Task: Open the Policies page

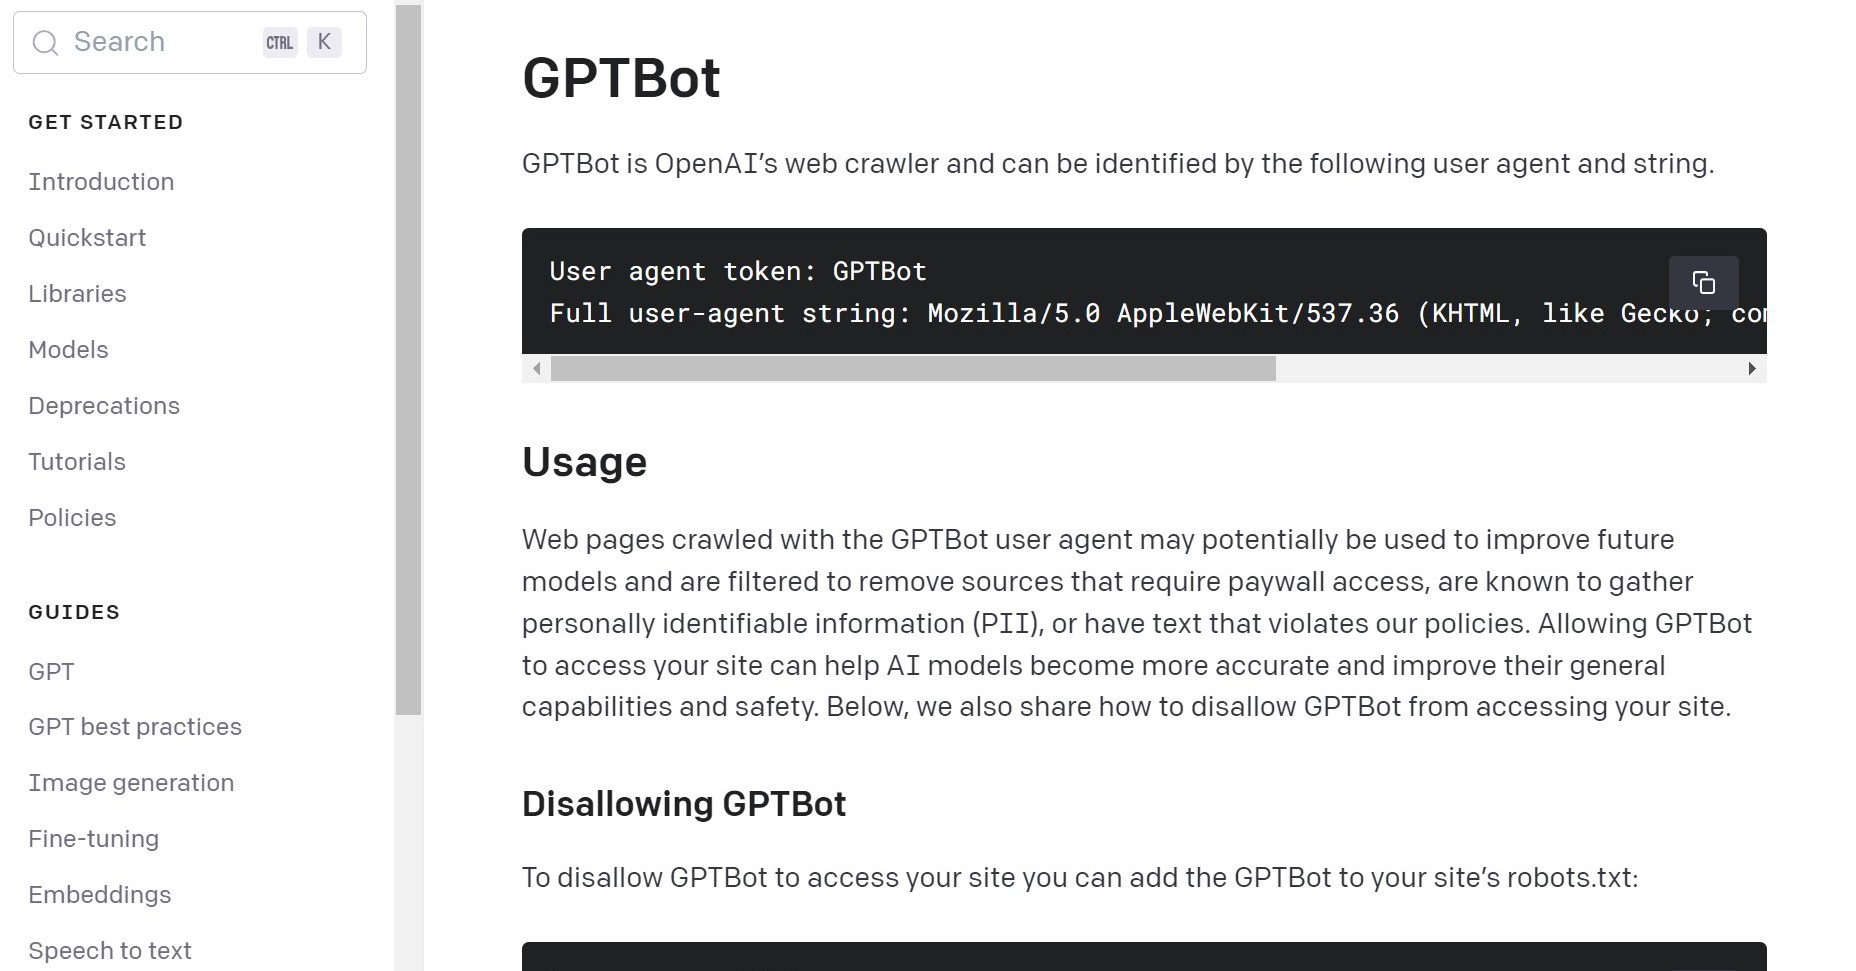Action: 72,518
